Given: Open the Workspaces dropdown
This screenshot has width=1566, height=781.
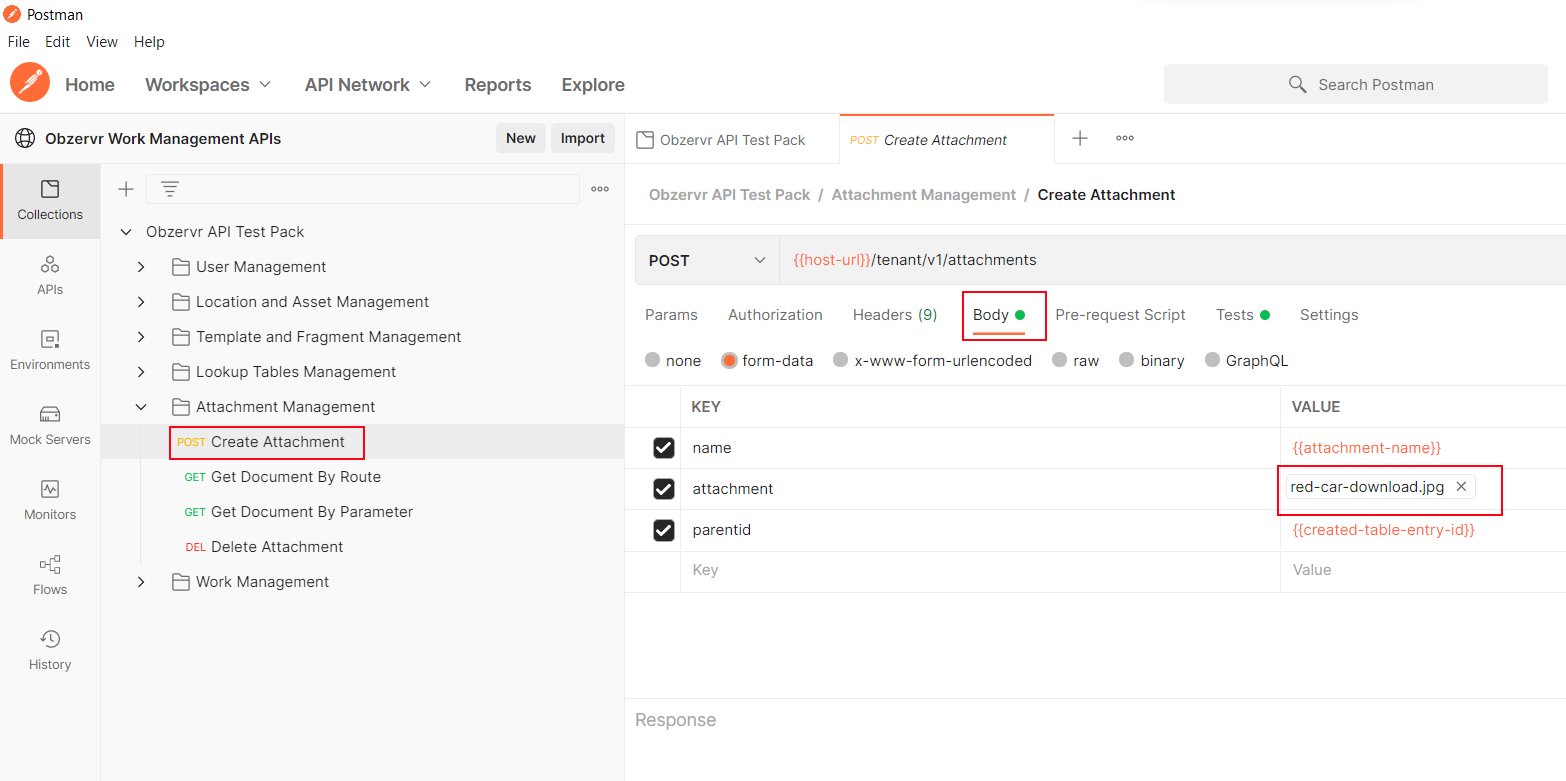Looking at the screenshot, I should pyautogui.click(x=208, y=85).
